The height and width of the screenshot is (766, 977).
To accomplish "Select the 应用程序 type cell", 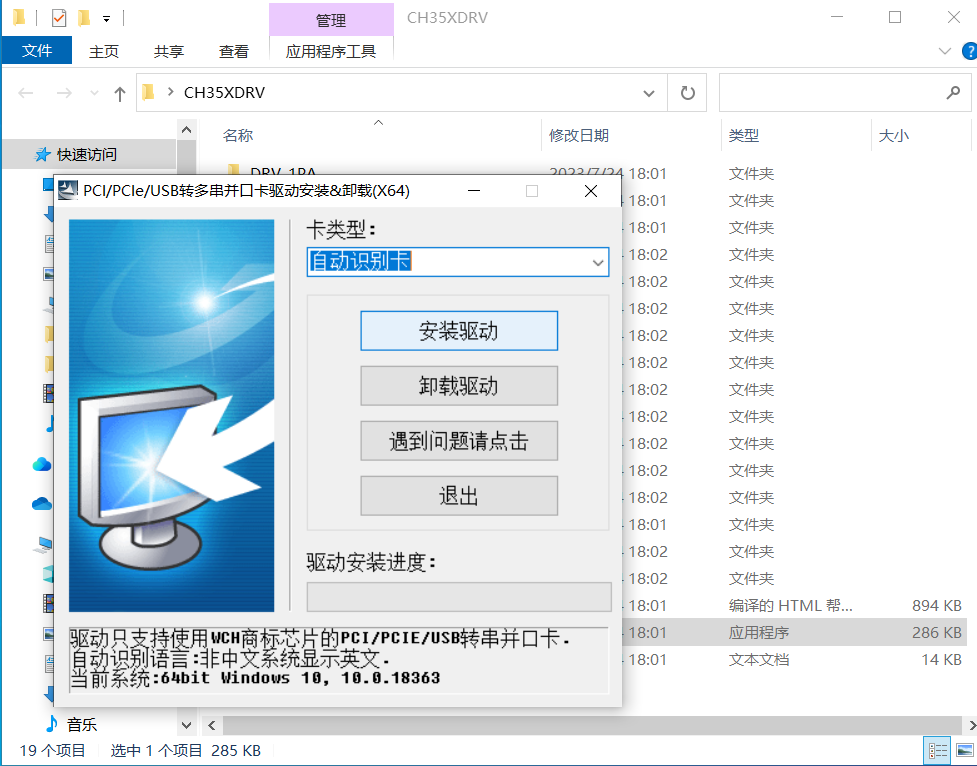I will pos(759,633).
